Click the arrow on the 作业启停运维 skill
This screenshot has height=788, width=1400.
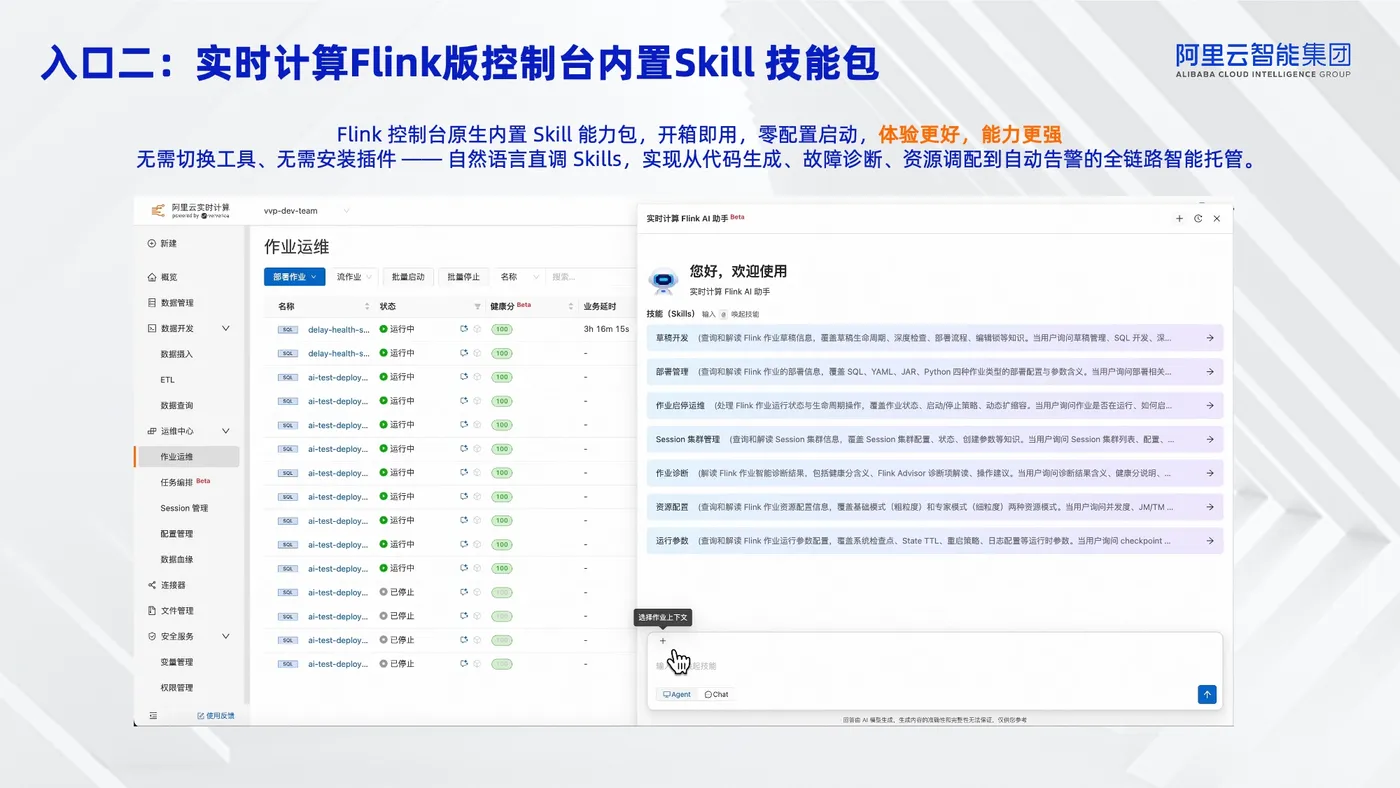(1210, 406)
